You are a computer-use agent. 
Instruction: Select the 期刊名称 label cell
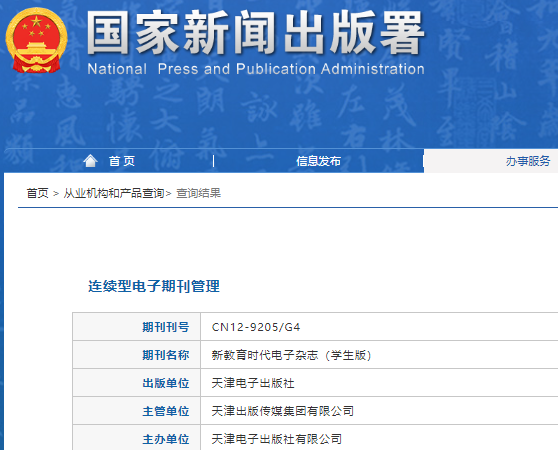[x=137, y=355]
